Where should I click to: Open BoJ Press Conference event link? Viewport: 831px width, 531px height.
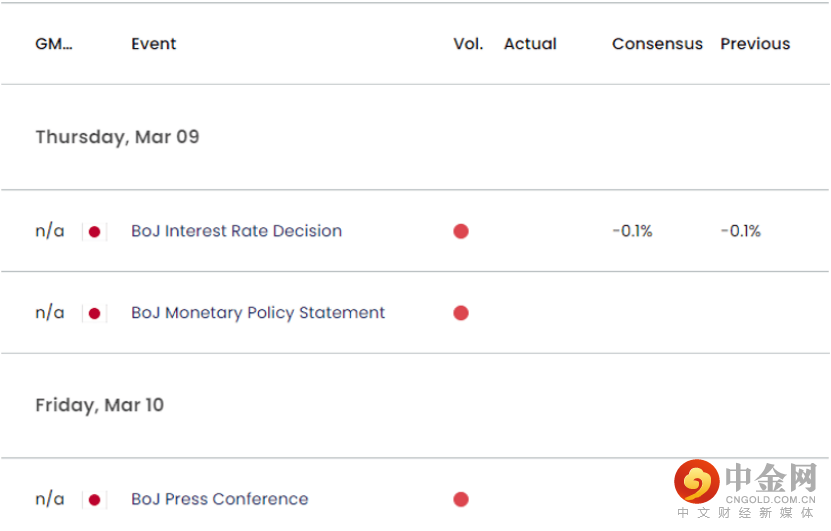click(x=219, y=499)
